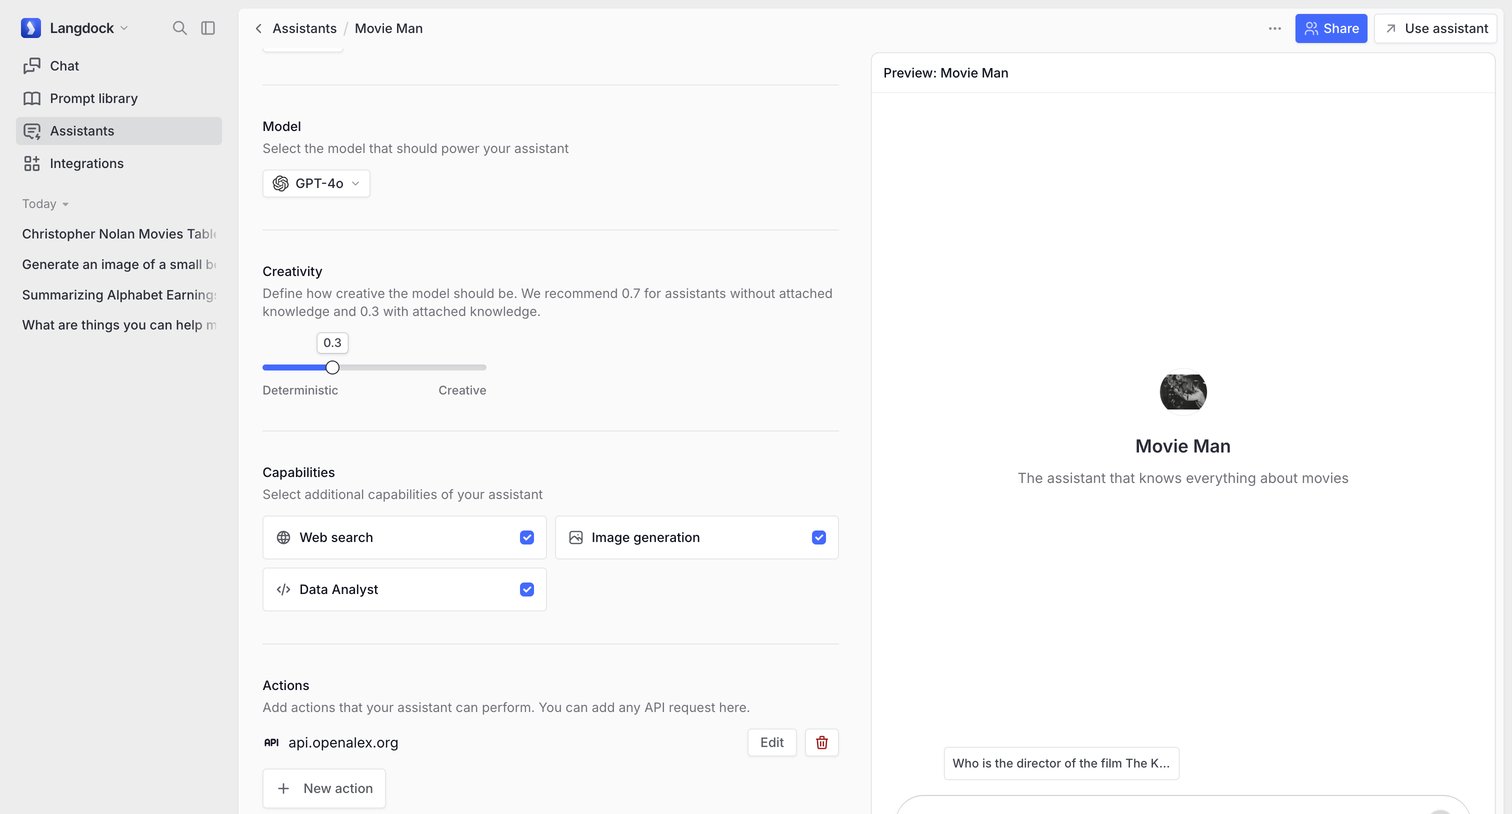
Task: Toggle the Image generation checkbox
Action: point(819,538)
